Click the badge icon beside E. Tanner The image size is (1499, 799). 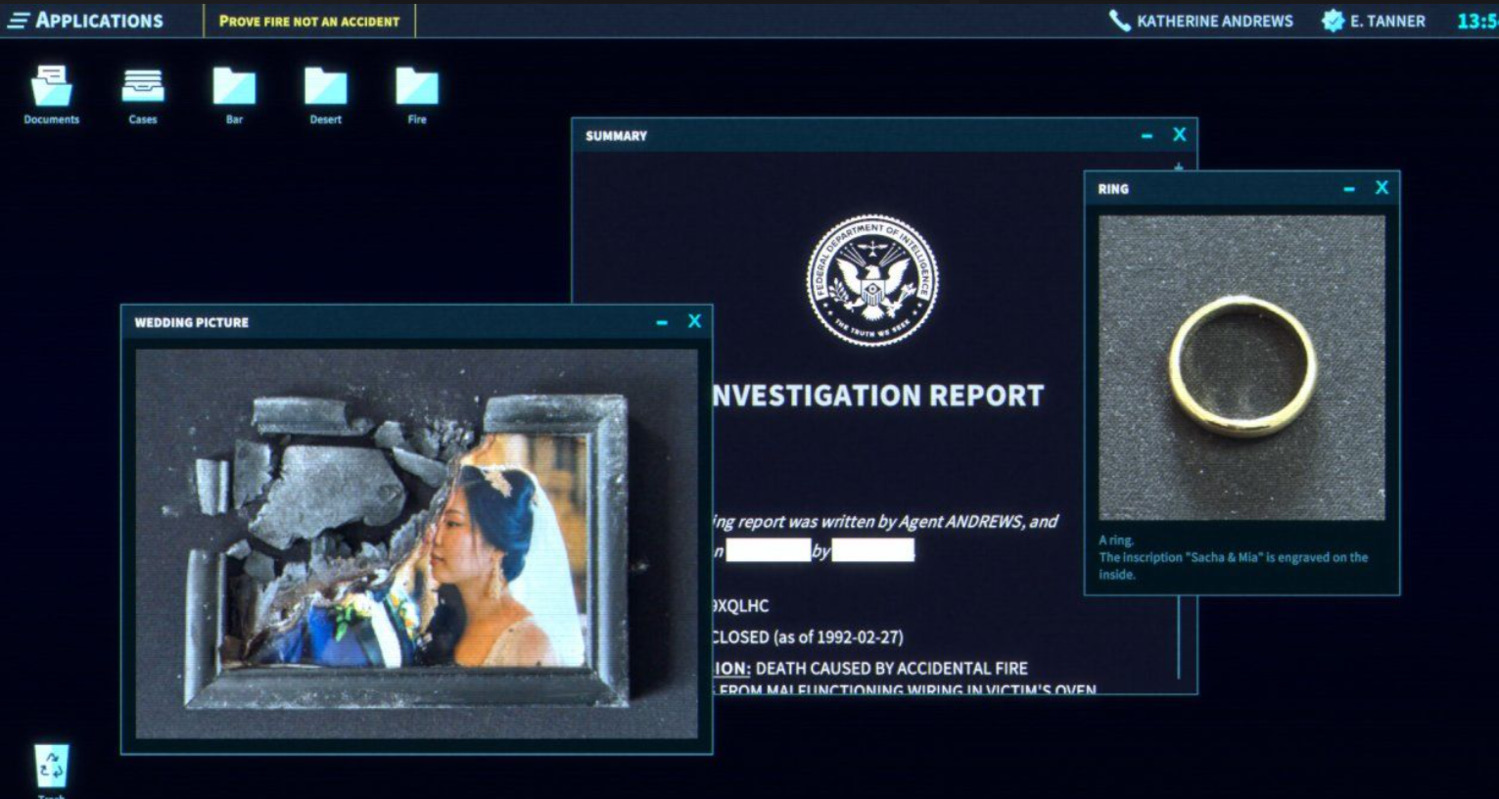pyautogui.click(x=1333, y=21)
